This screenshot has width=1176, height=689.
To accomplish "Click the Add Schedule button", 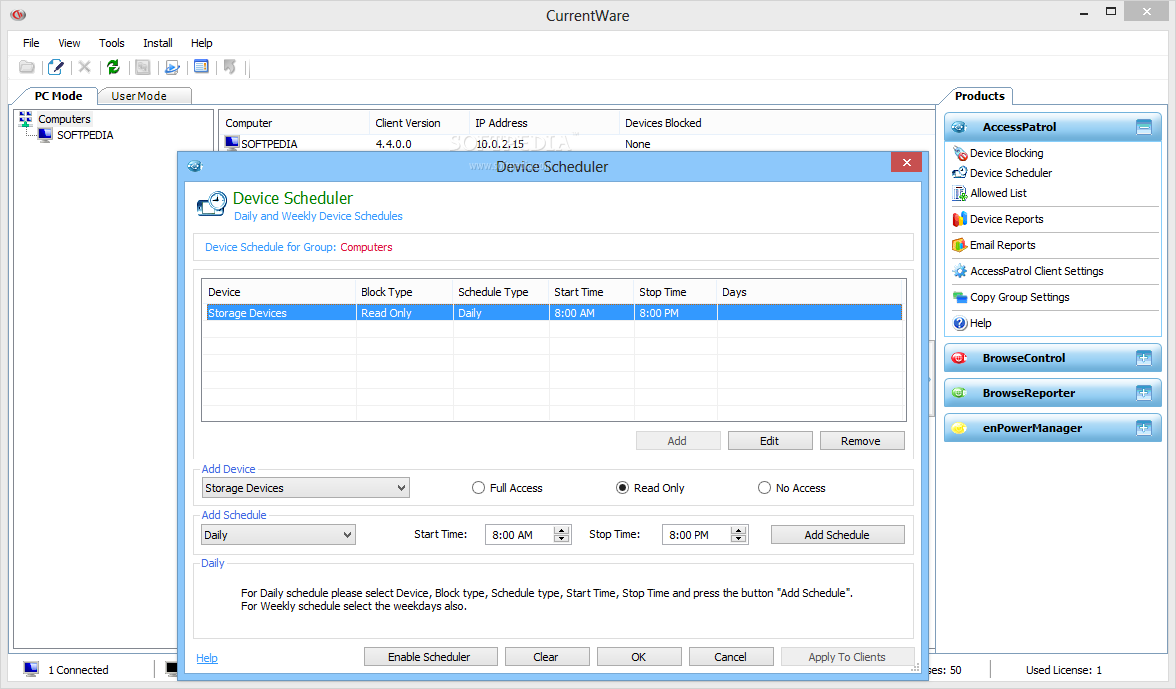I will click(x=837, y=535).
